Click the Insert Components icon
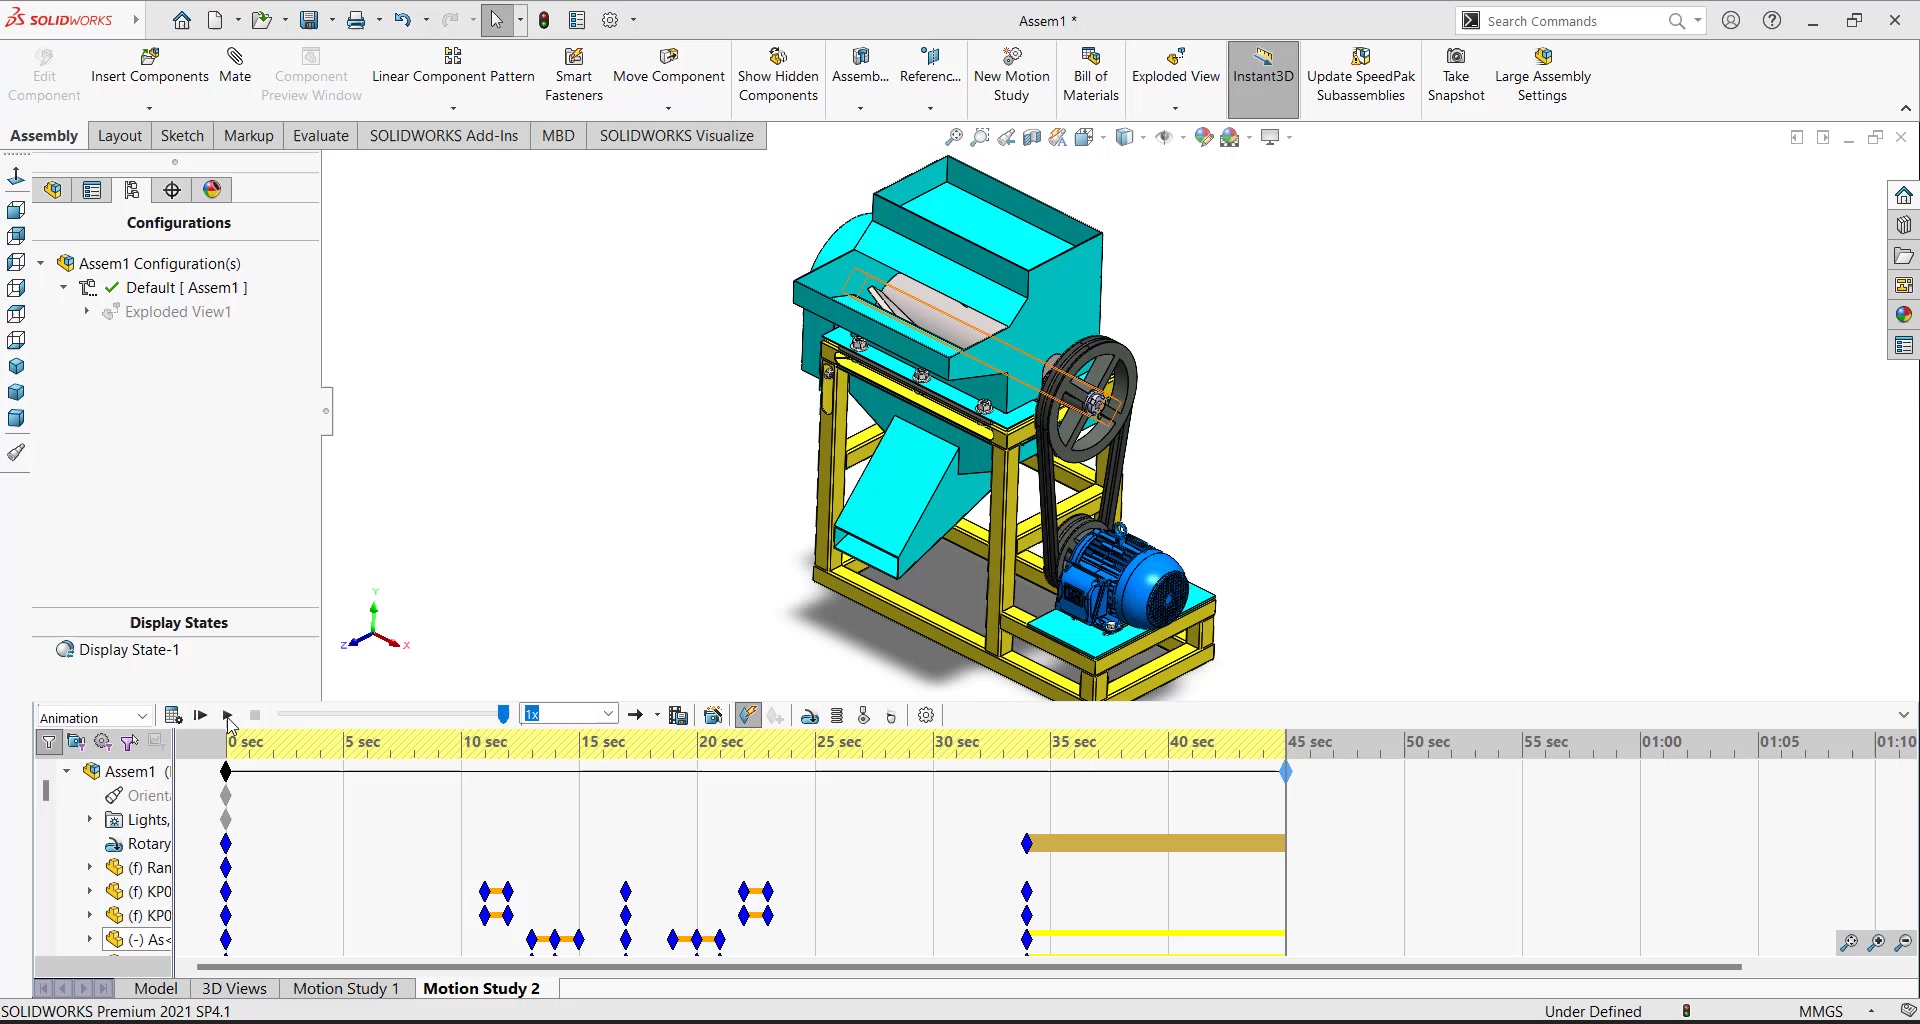Viewport: 1920px width, 1024px height. [x=150, y=56]
